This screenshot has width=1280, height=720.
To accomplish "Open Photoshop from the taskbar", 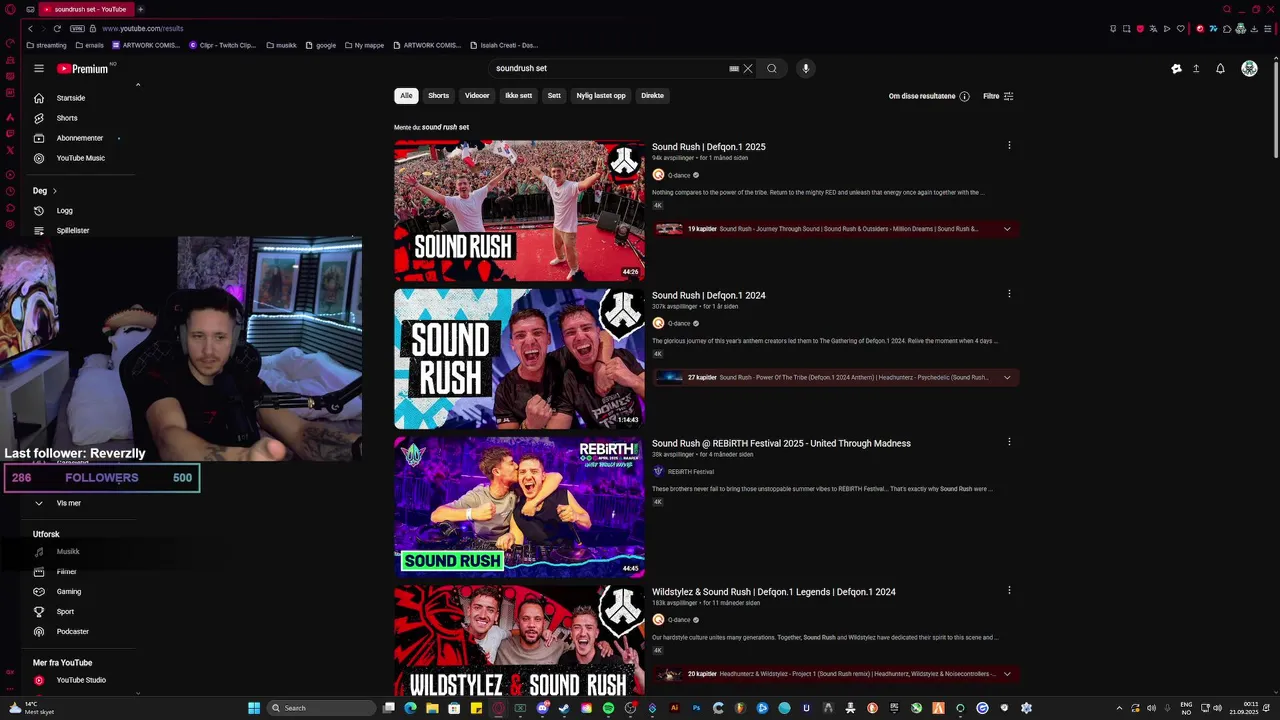I will [x=696, y=708].
